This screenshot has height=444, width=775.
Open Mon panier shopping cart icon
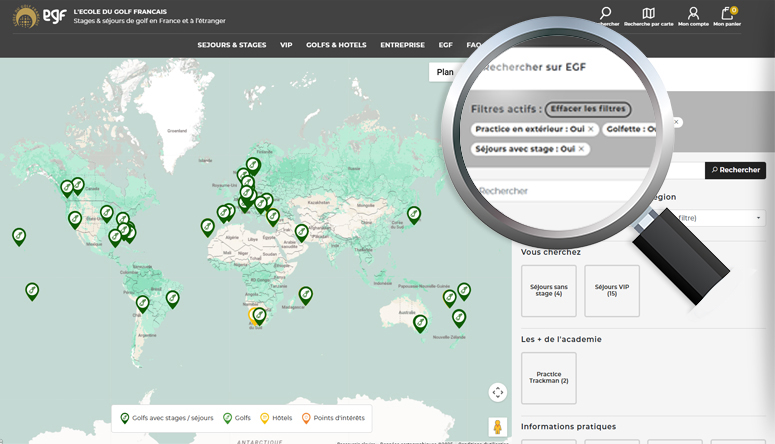(x=729, y=14)
